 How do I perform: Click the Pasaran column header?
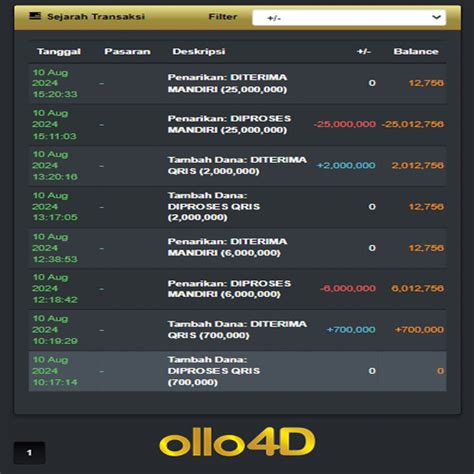pyautogui.click(x=127, y=52)
